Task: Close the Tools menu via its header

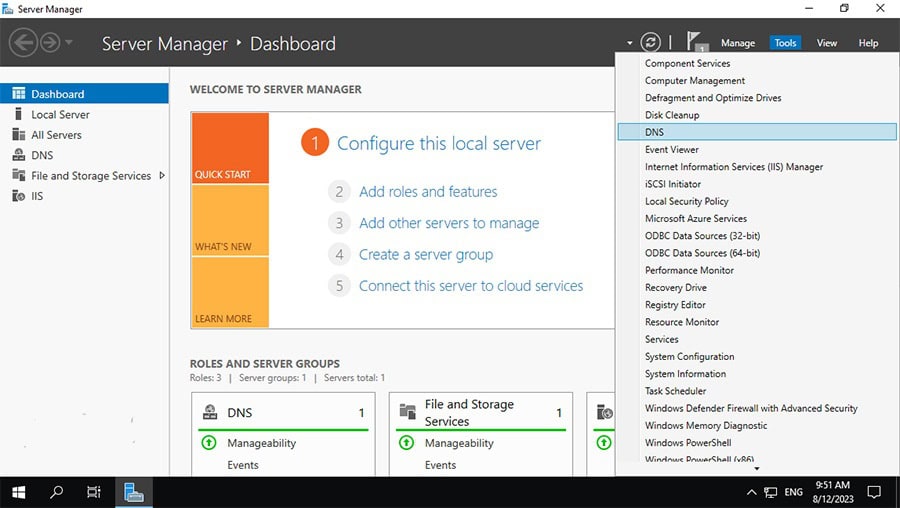Action: 785,43
